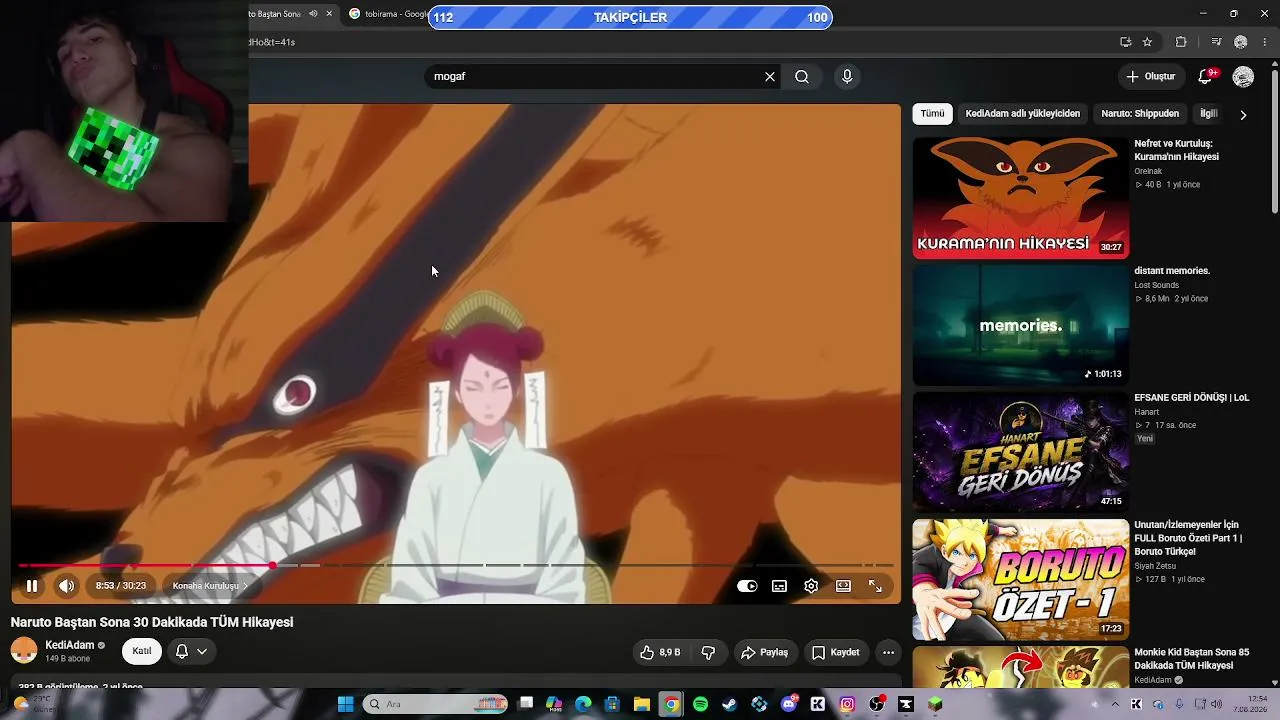Close the Naruto Baştan Sona browser tab

point(329,14)
